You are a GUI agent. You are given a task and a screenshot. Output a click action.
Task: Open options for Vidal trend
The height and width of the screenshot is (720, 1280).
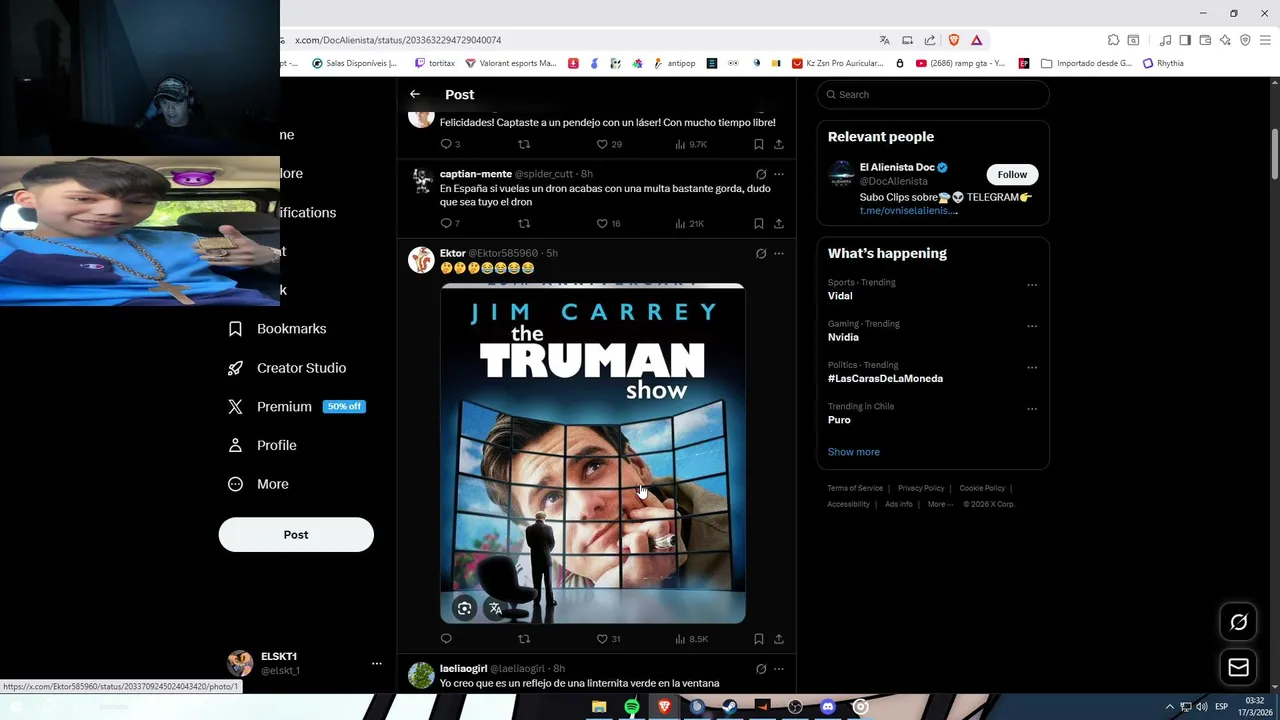click(1032, 285)
